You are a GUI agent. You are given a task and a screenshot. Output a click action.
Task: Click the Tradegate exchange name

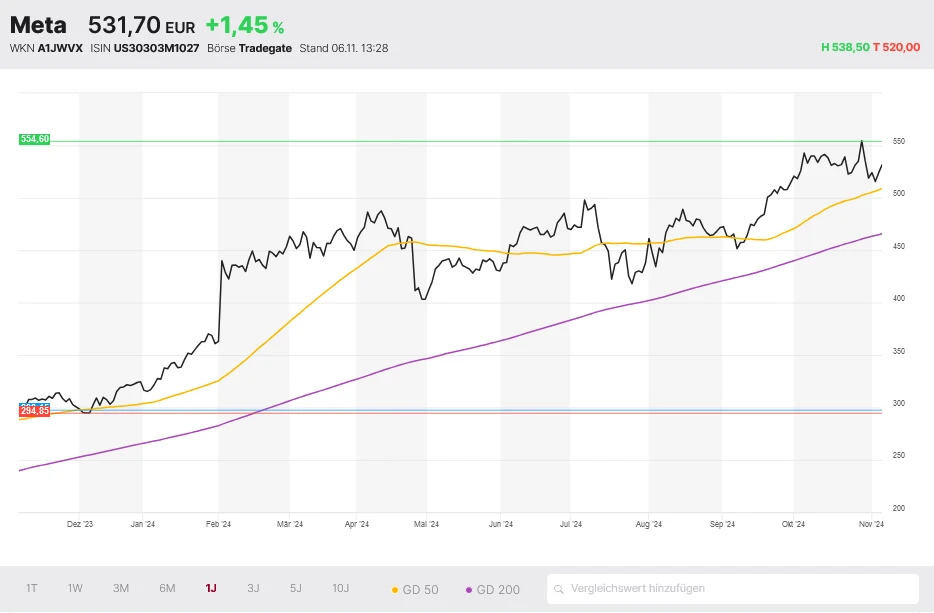click(265, 48)
